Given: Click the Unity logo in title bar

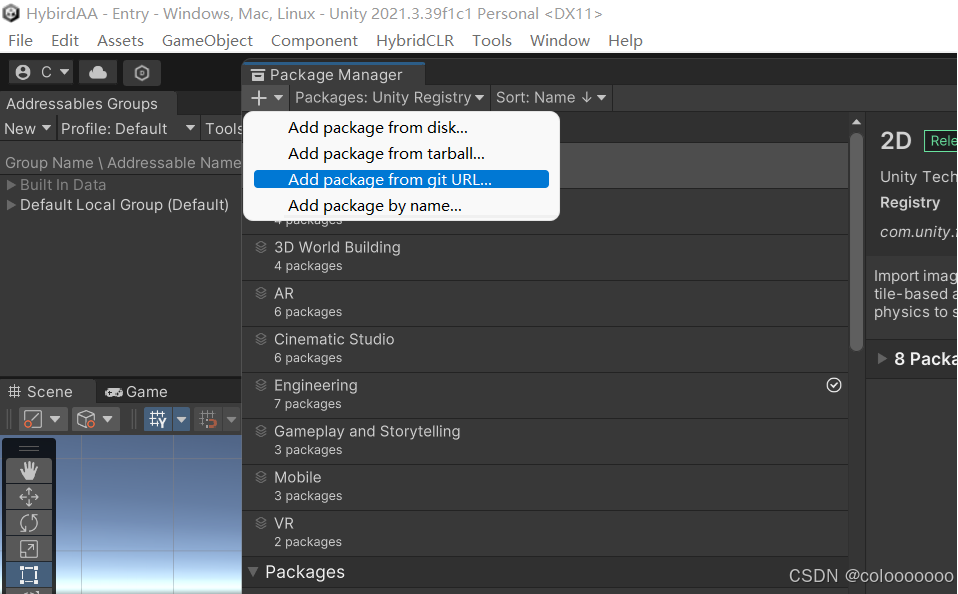Looking at the screenshot, I should click(x=12, y=13).
